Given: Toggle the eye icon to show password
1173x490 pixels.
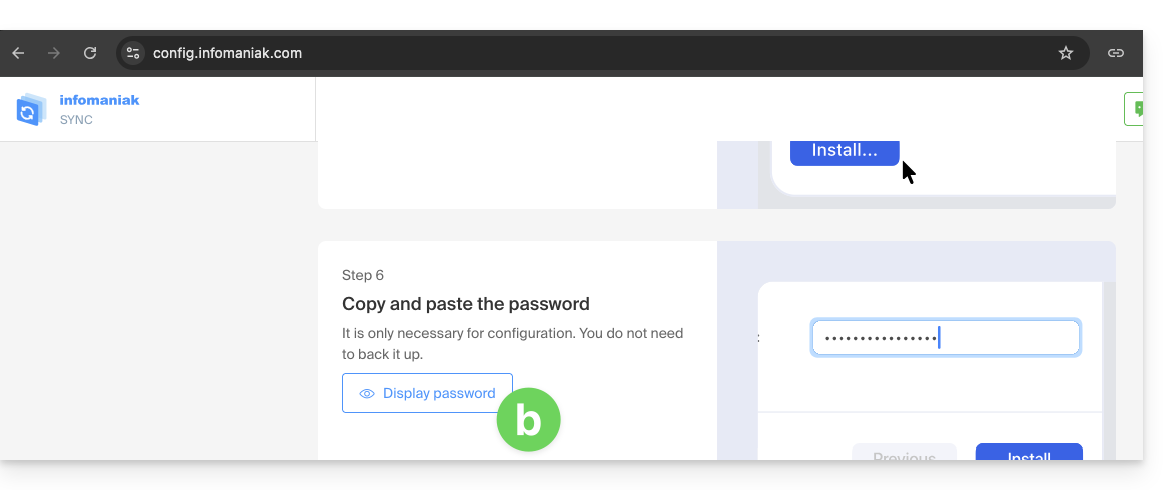Looking at the screenshot, I should click(x=367, y=394).
